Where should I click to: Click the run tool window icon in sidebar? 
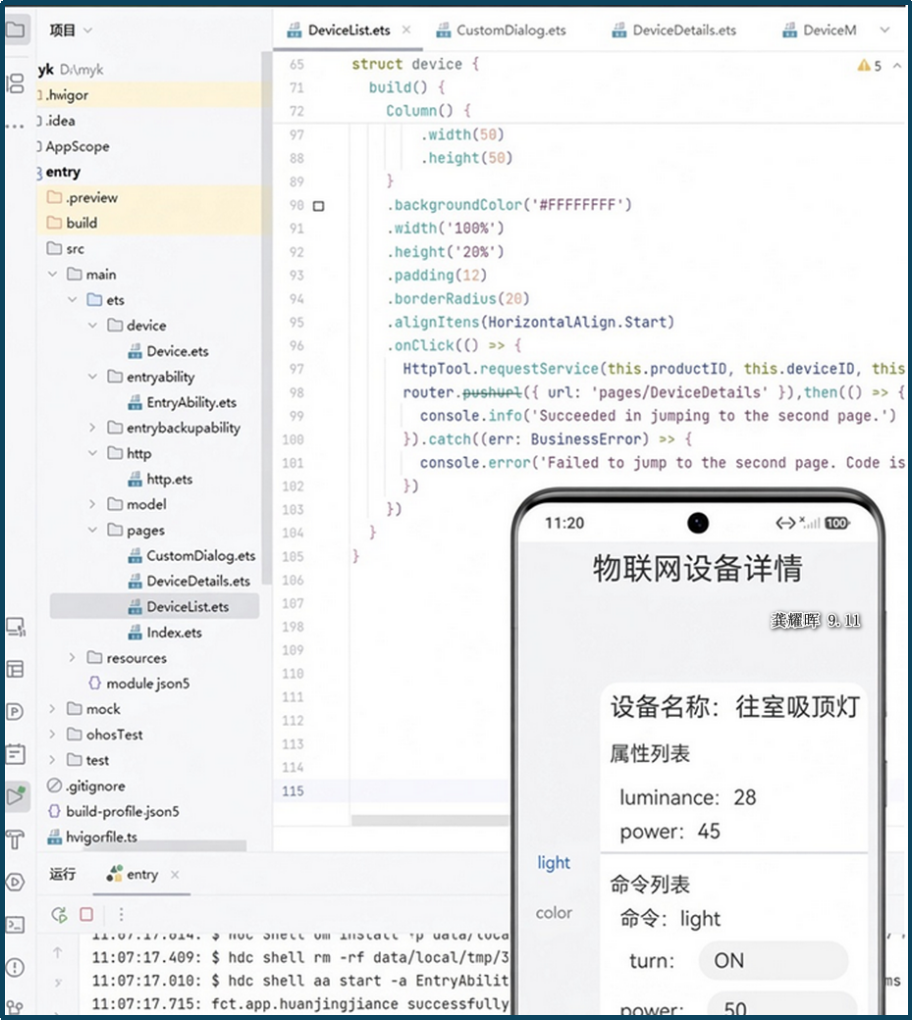click(x=16, y=796)
